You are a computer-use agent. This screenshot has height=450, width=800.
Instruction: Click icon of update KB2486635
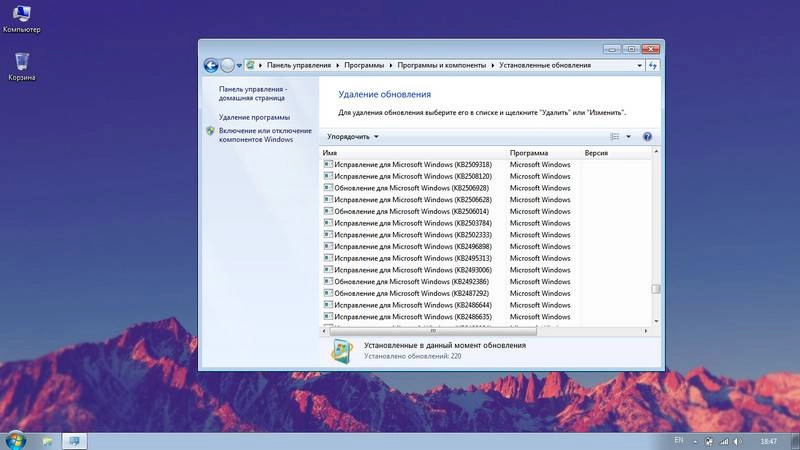pos(328,317)
